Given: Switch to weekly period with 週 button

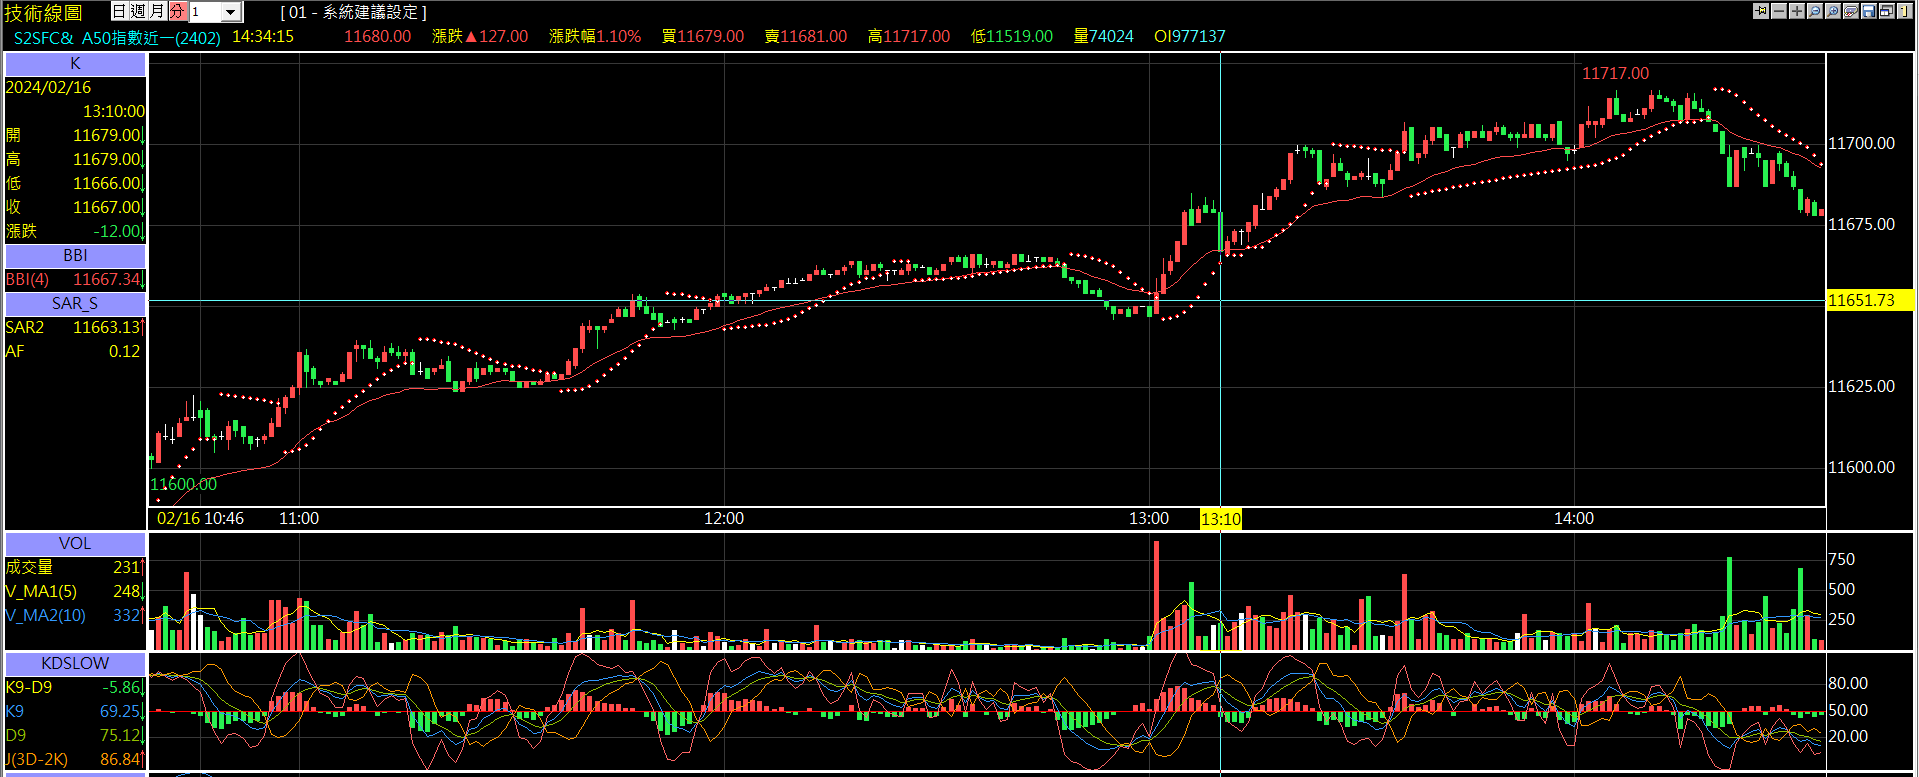Looking at the screenshot, I should (138, 11).
